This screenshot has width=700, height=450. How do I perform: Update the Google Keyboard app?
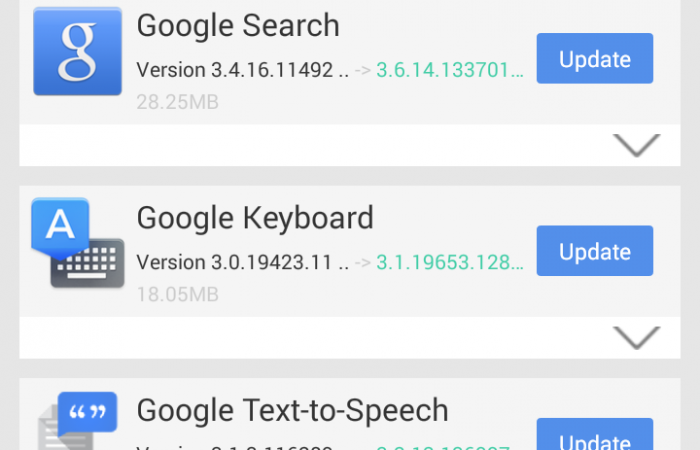594,251
